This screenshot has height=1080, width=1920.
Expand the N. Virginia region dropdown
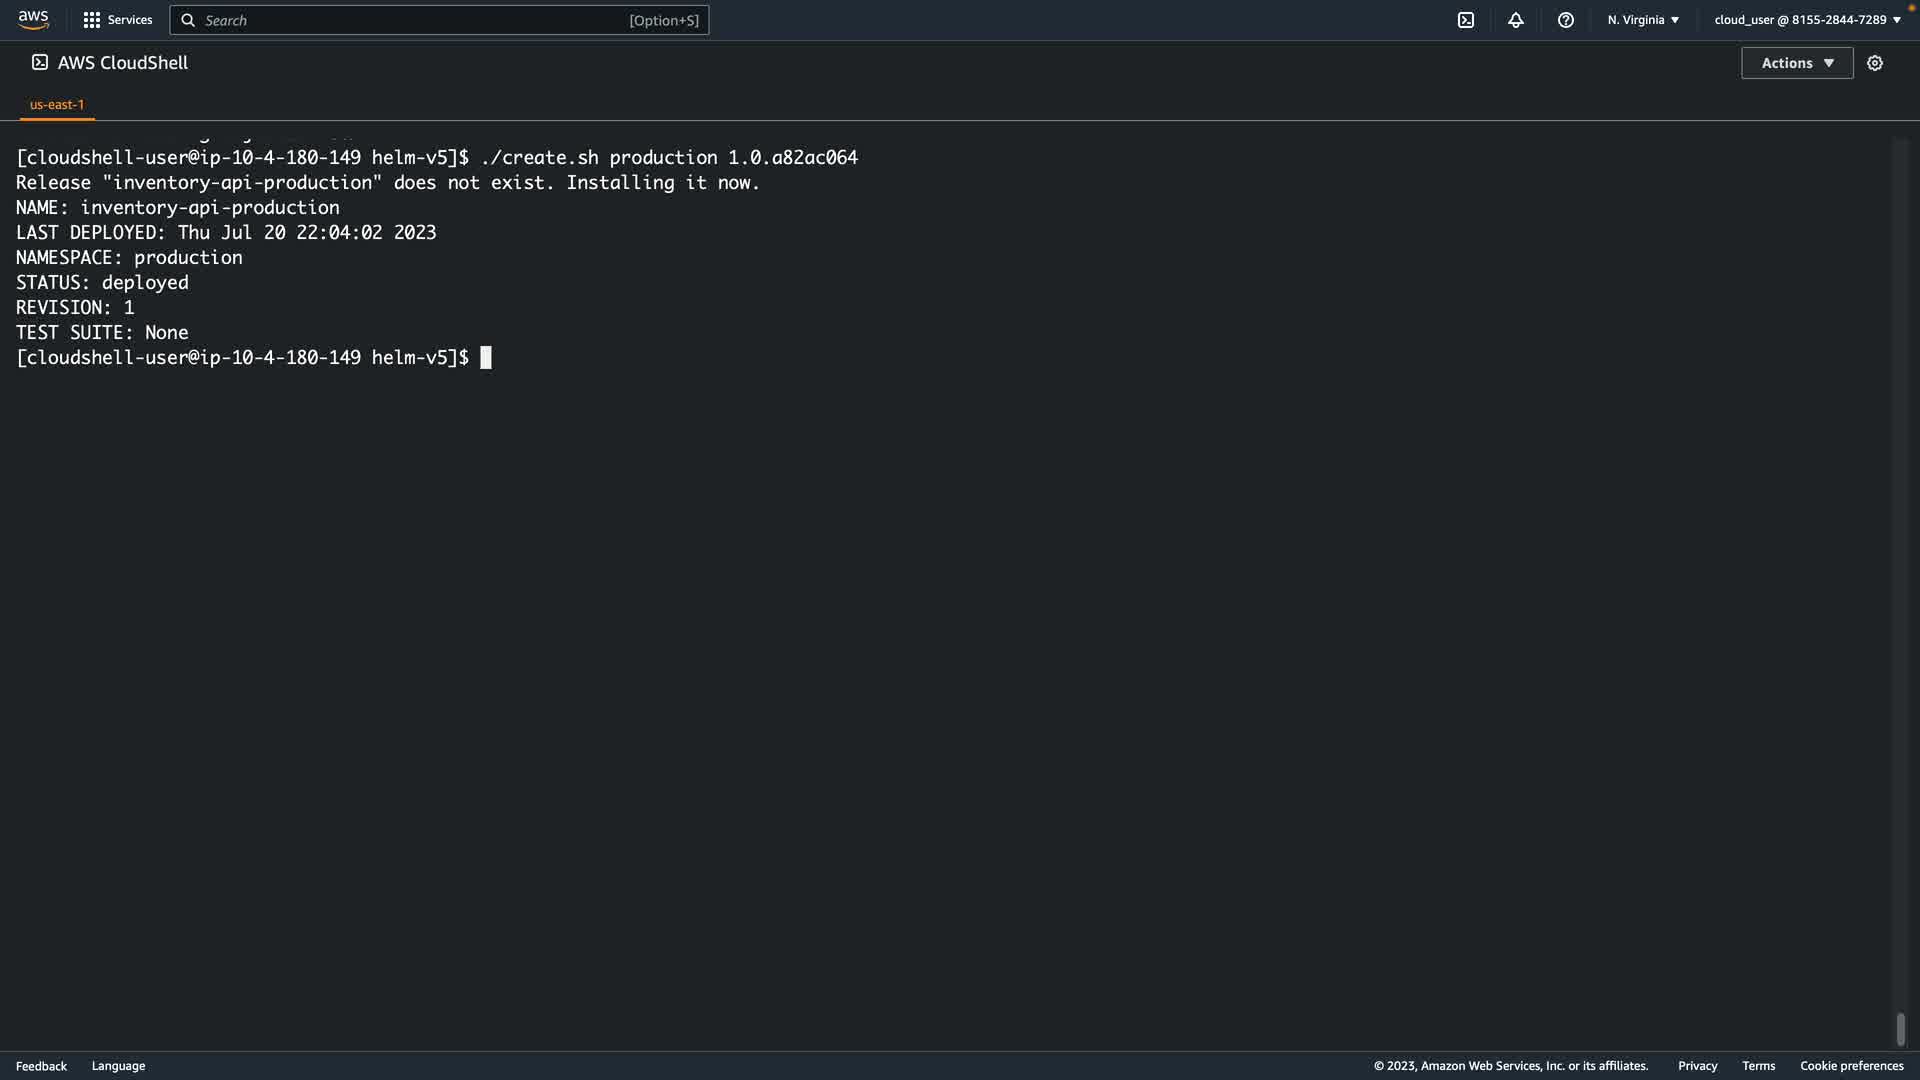[x=1643, y=20]
